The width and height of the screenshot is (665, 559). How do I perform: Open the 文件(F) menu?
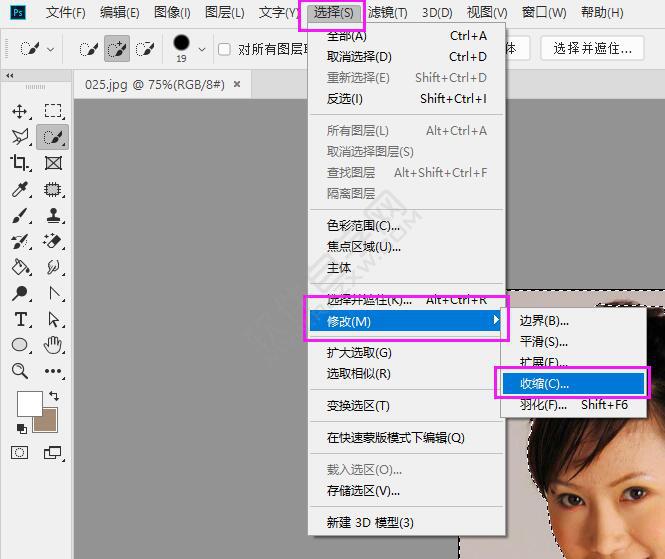[x=65, y=13]
